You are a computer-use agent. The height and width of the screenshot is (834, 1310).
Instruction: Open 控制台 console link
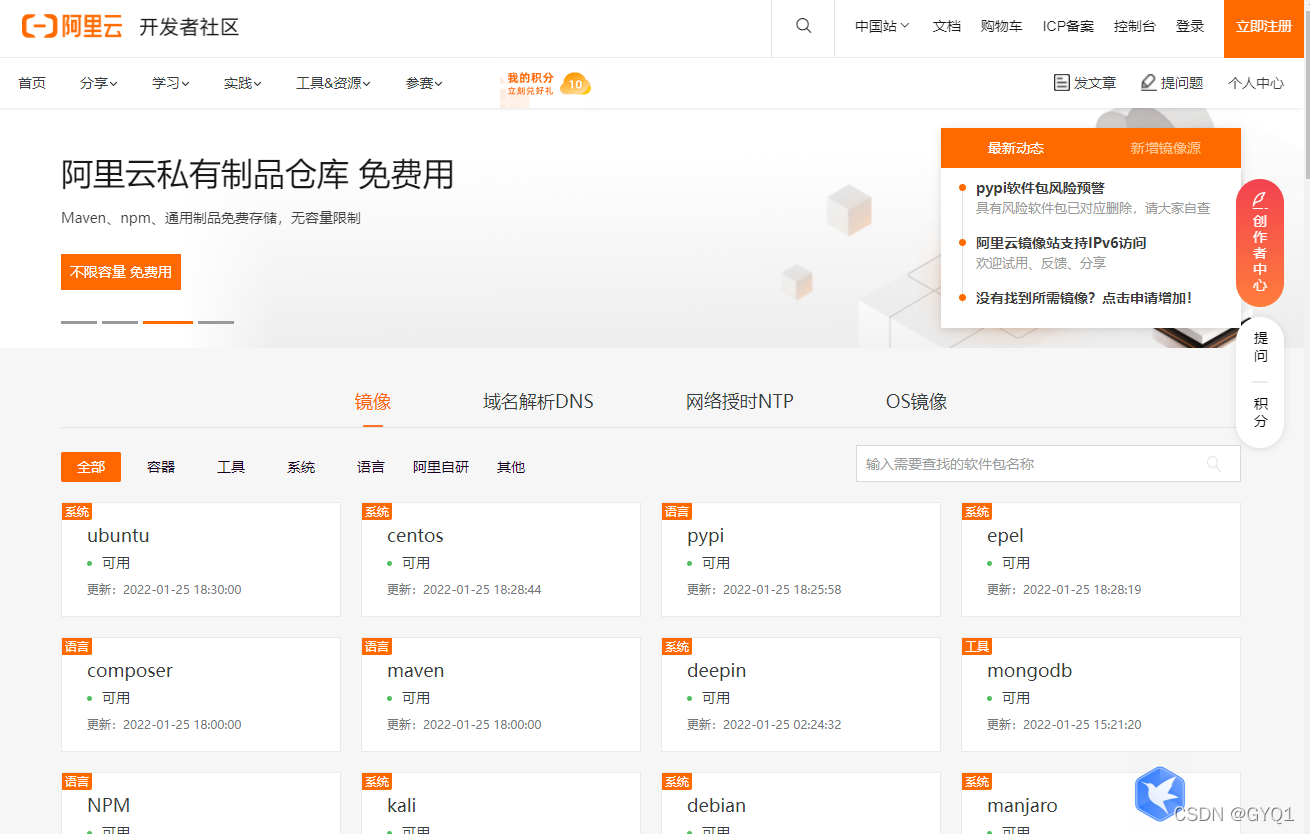coord(1135,27)
